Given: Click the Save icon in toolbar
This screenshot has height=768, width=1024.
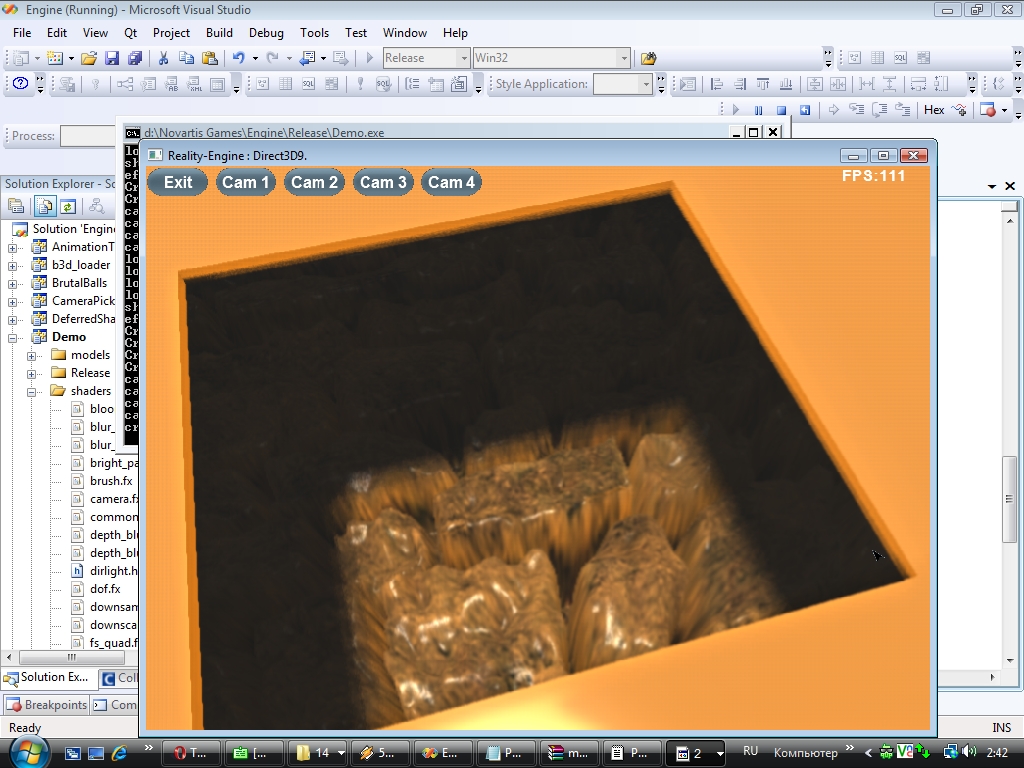Looking at the screenshot, I should coord(112,58).
